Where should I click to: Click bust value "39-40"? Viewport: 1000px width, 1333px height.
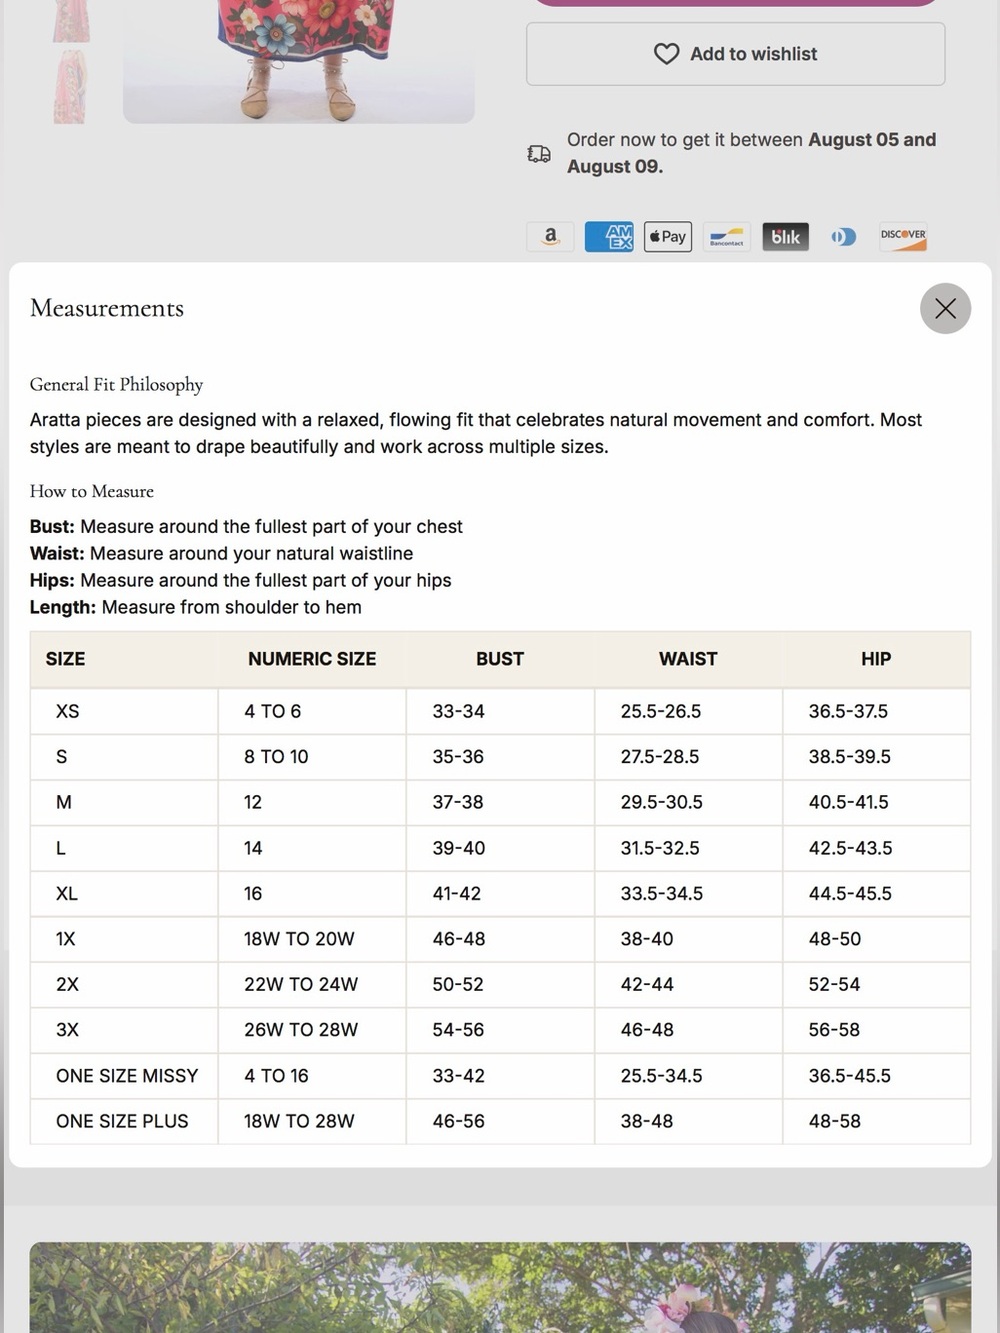click(x=459, y=848)
